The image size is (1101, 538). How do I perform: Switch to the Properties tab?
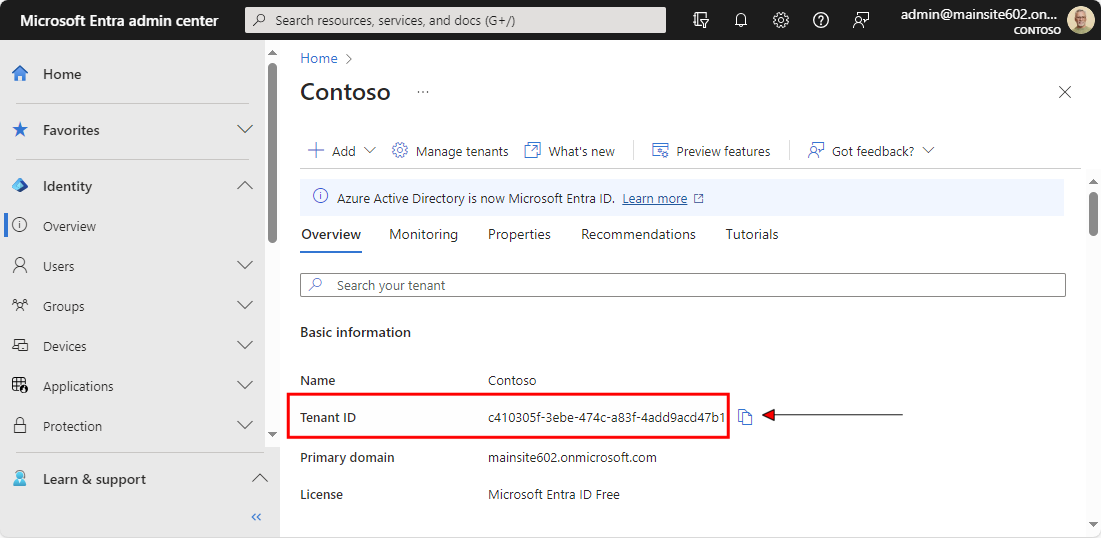[519, 235]
